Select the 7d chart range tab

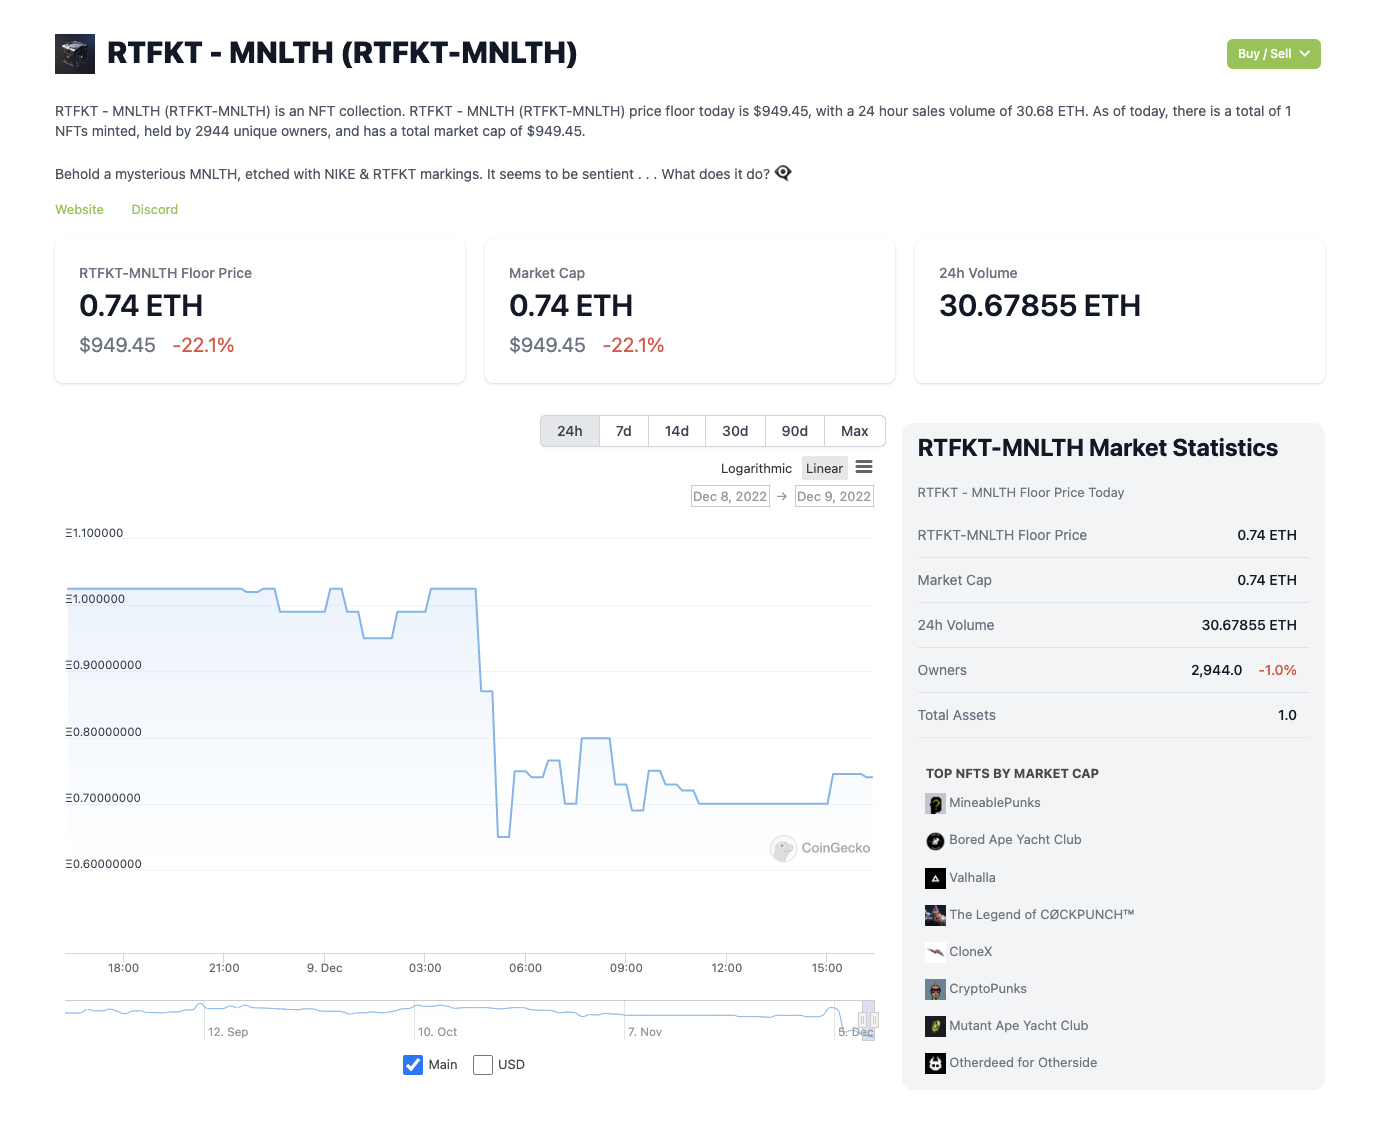coord(624,431)
